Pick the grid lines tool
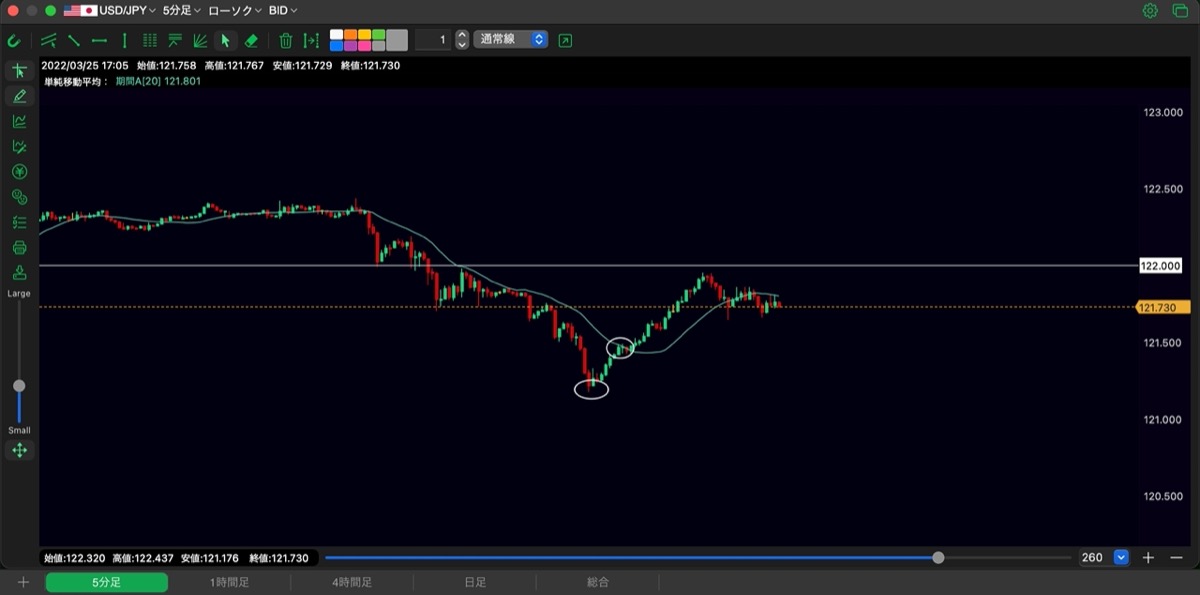1200x595 pixels. 150,41
